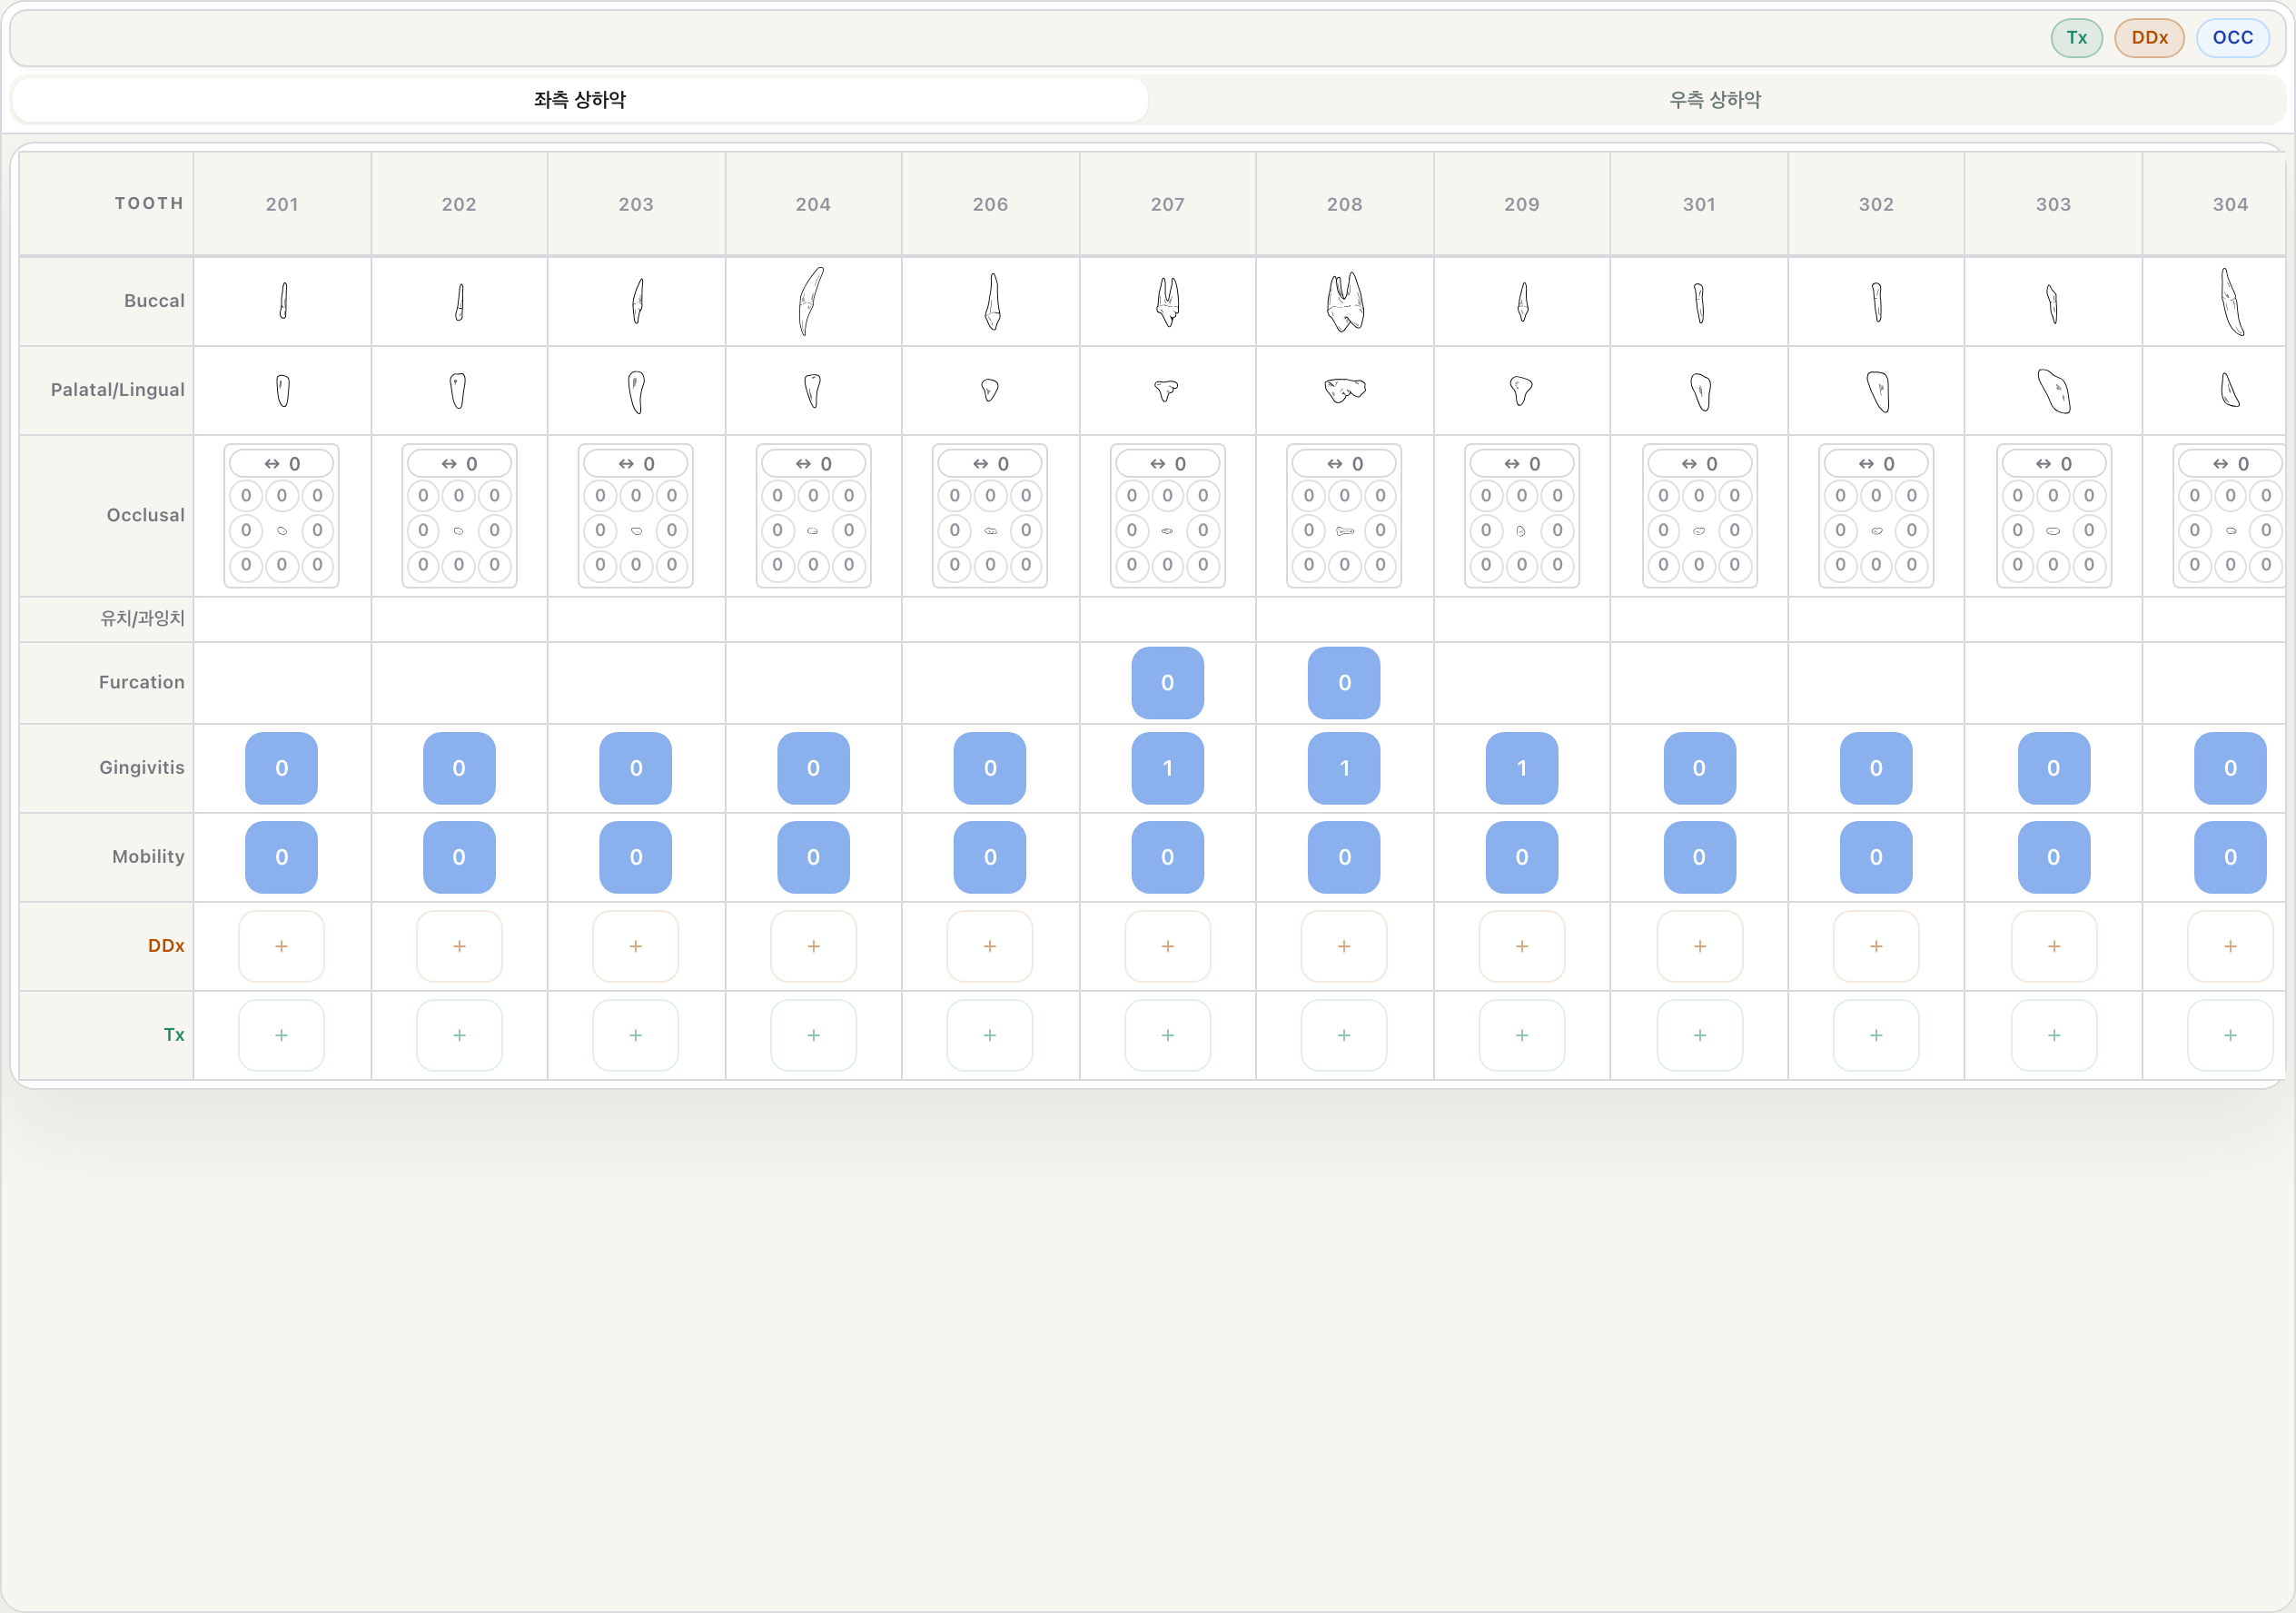Click the Furcation row label
Viewport: 2296px width, 1613px height.
(142, 683)
